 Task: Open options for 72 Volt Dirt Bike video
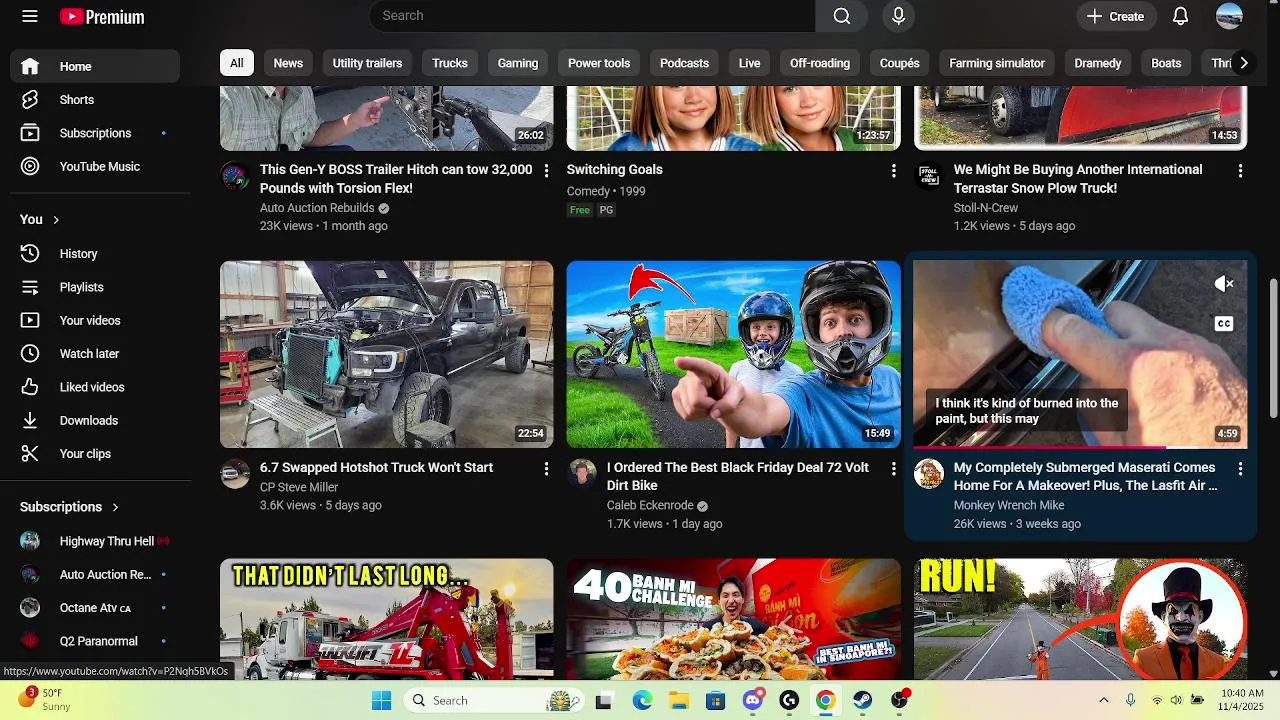tap(893, 469)
